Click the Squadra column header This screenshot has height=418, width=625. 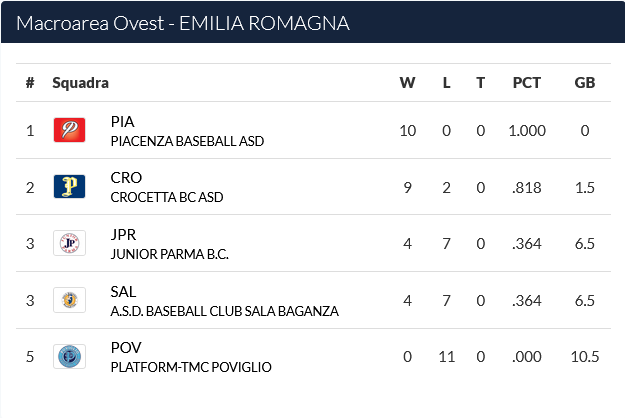coord(81,83)
